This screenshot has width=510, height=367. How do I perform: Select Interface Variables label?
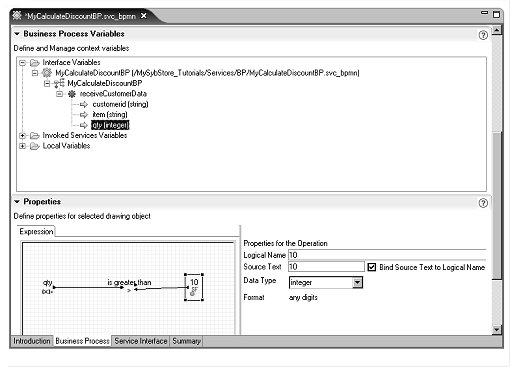[71, 62]
